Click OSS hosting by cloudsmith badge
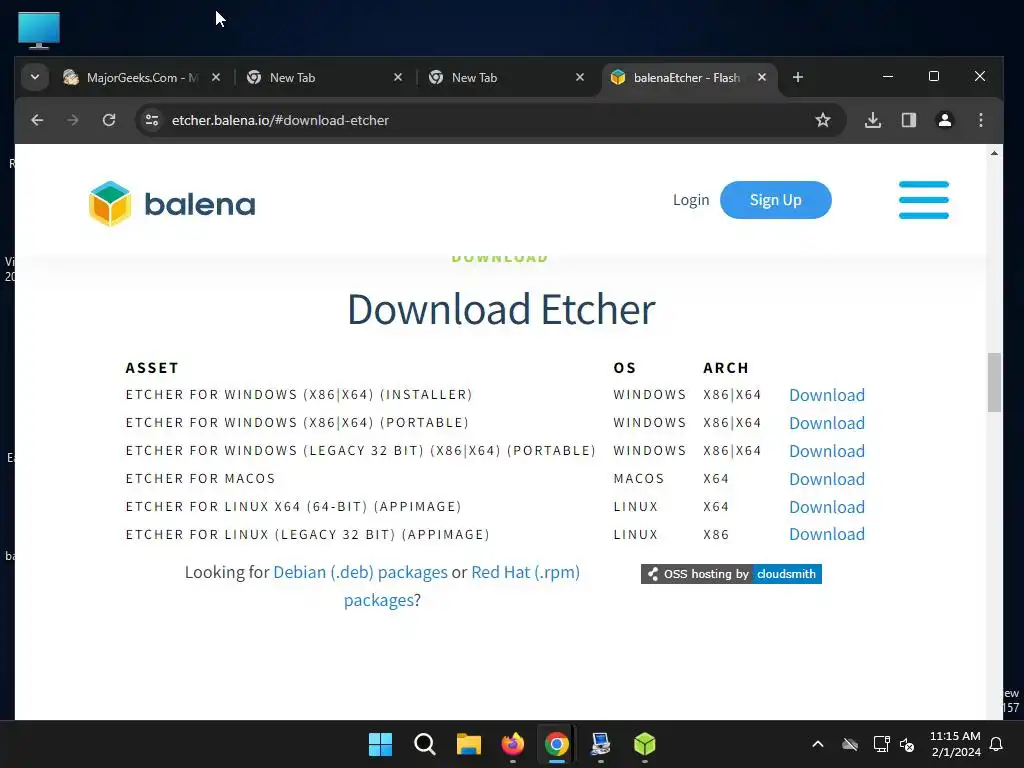Screen dimensions: 1024x768 pos(731,574)
